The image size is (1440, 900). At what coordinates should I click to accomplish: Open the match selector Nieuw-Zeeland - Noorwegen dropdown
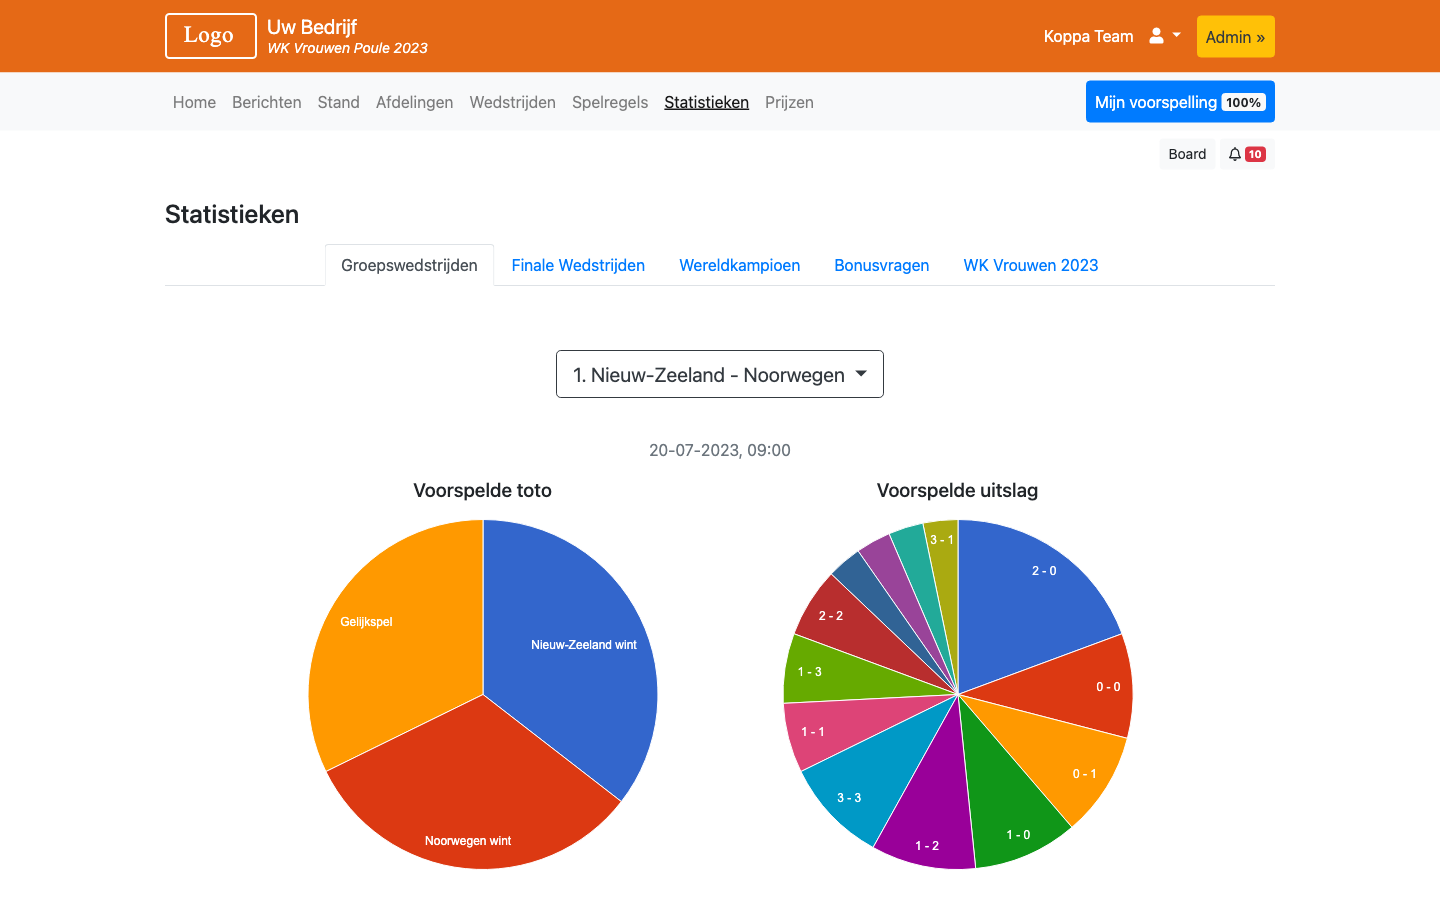pyautogui.click(x=720, y=374)
